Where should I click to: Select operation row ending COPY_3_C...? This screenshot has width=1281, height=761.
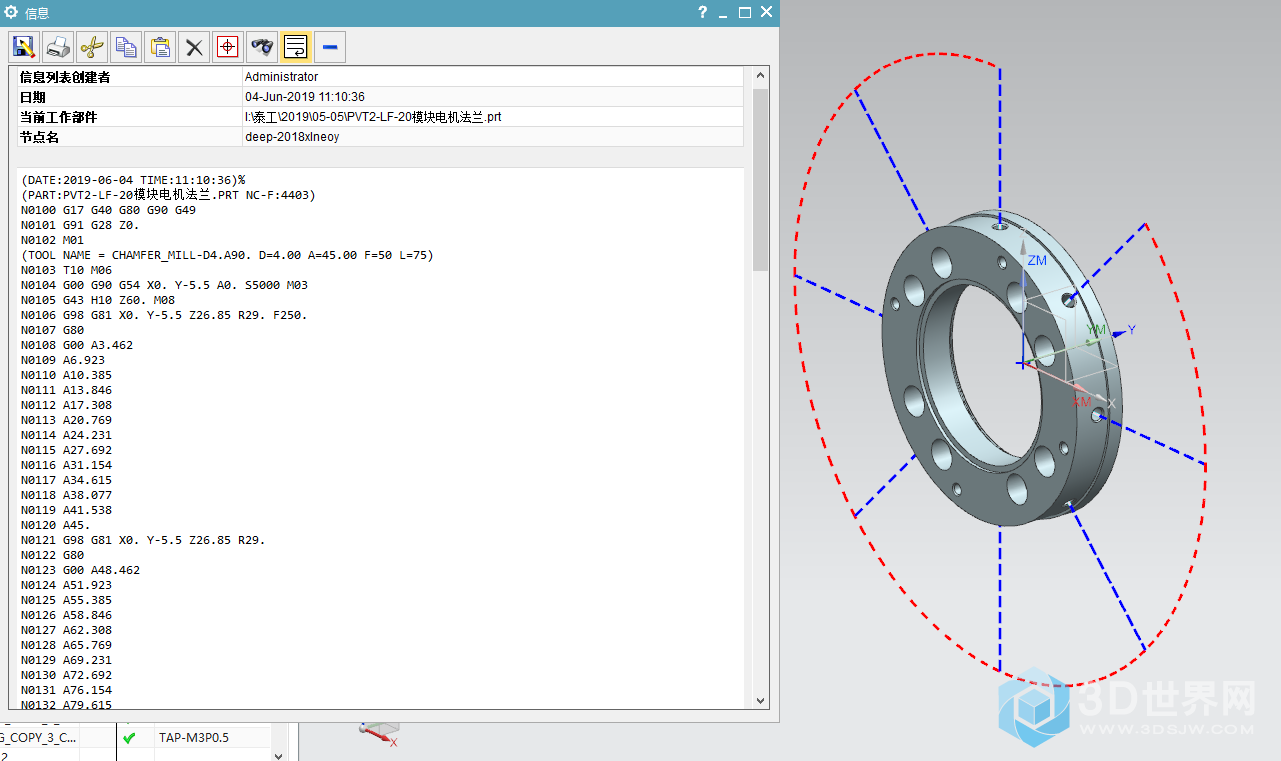tap(39, 738)
